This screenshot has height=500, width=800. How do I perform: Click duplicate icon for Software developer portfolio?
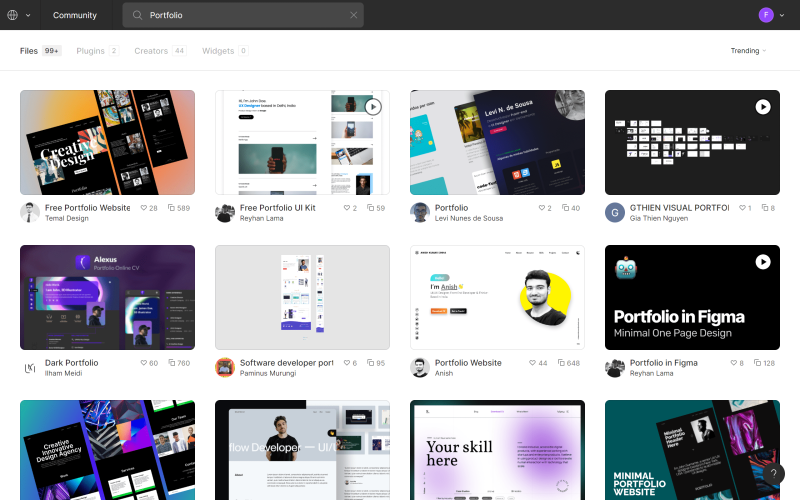(370, 363)
